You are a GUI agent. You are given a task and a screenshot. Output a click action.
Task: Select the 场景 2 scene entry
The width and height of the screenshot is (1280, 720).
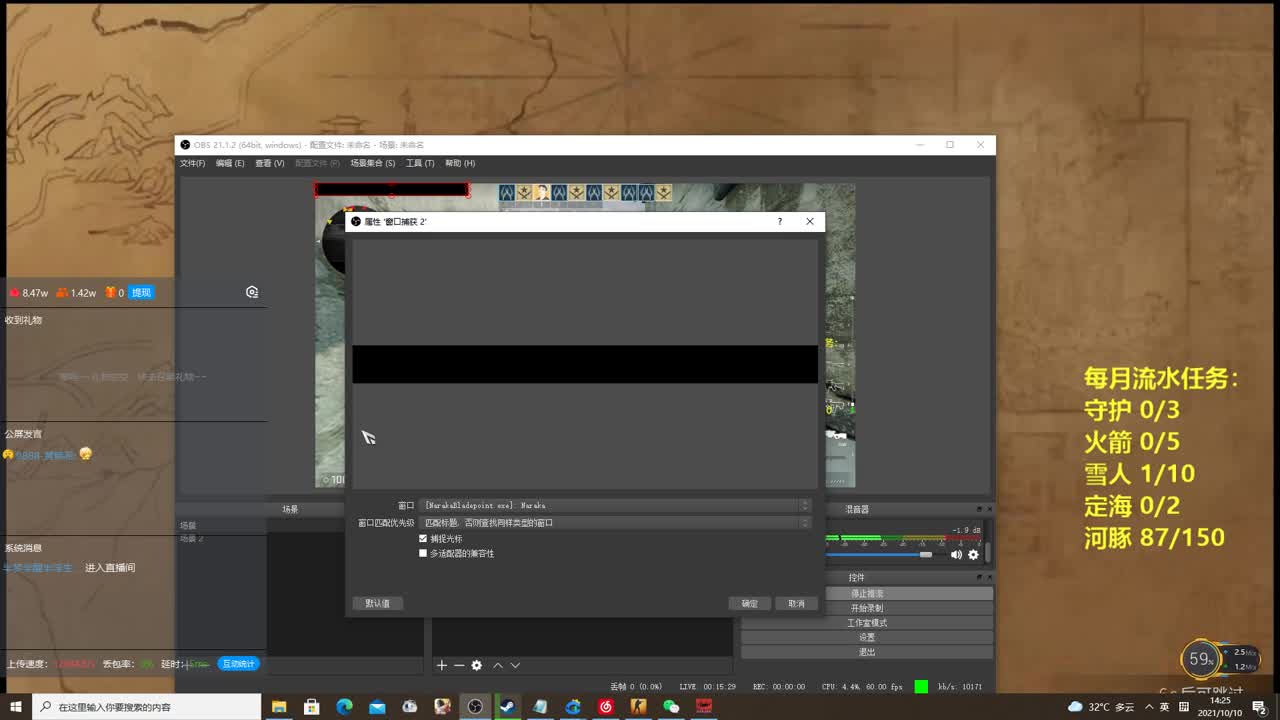[x=192, y=539]
